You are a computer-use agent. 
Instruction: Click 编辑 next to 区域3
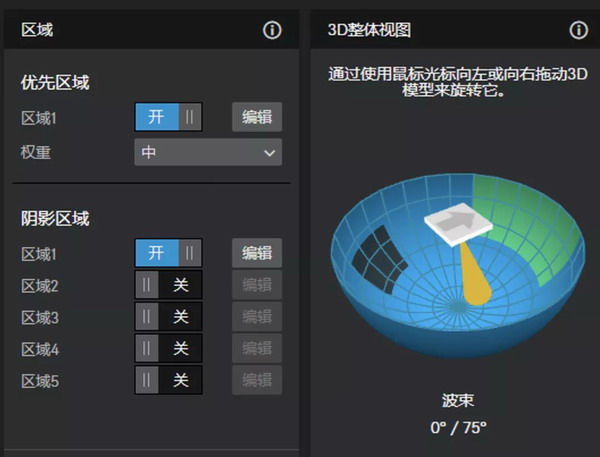pos(257,317)
